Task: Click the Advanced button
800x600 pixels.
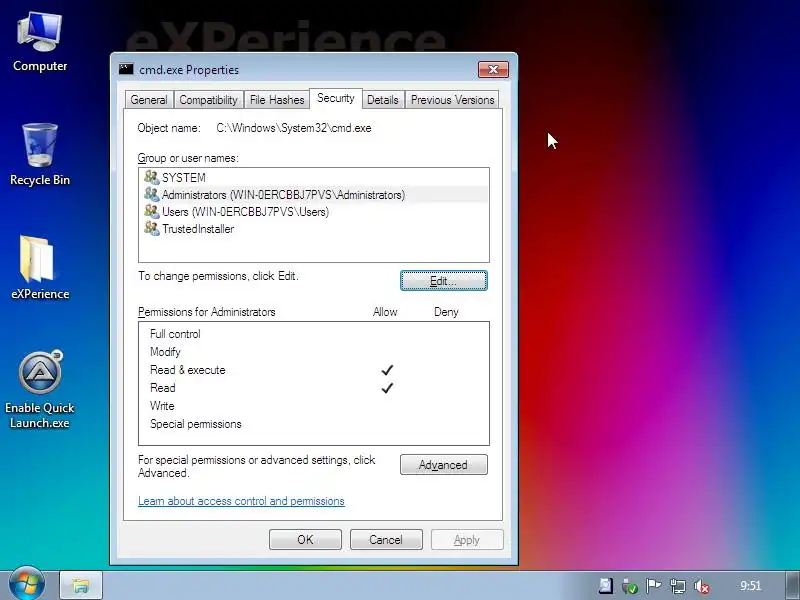Action: click(x=444, y=465)
